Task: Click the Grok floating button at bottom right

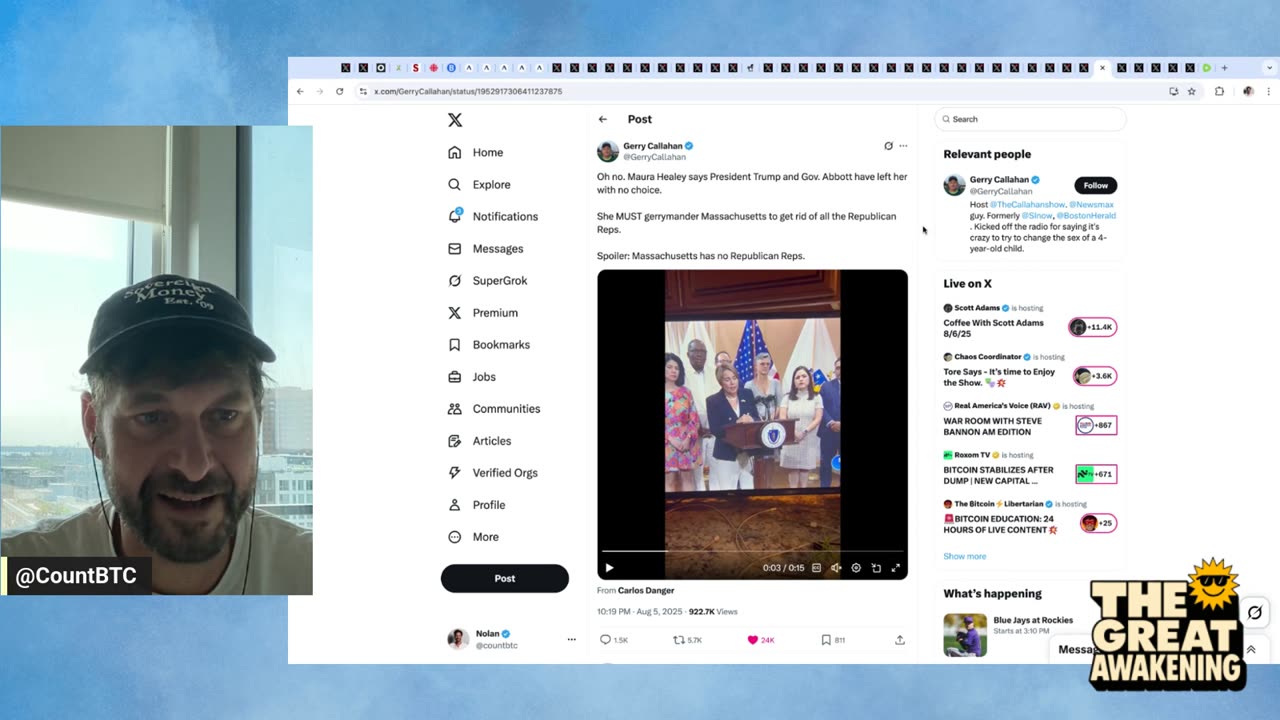Action: pyautogui.click(x=1255, y=612)
